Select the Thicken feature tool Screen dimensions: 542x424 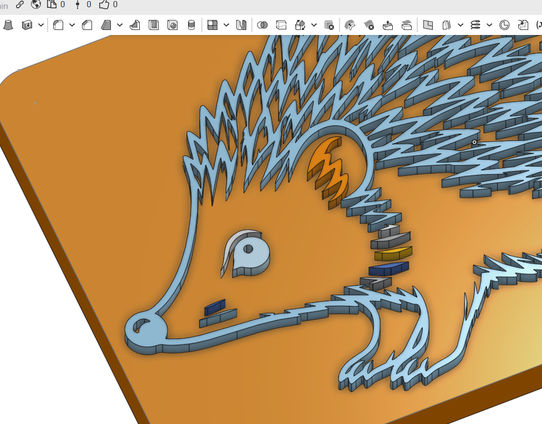tap(27, 25)
